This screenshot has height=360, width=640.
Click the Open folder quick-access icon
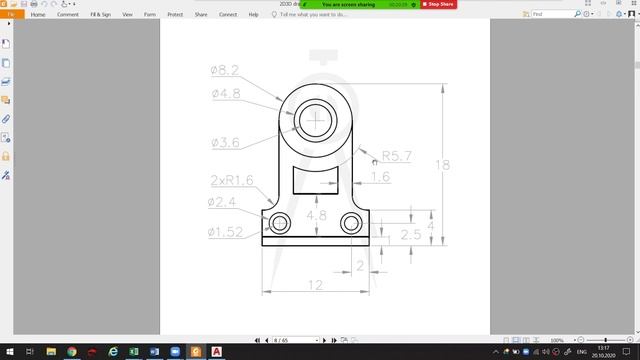[x=13, y=4]
